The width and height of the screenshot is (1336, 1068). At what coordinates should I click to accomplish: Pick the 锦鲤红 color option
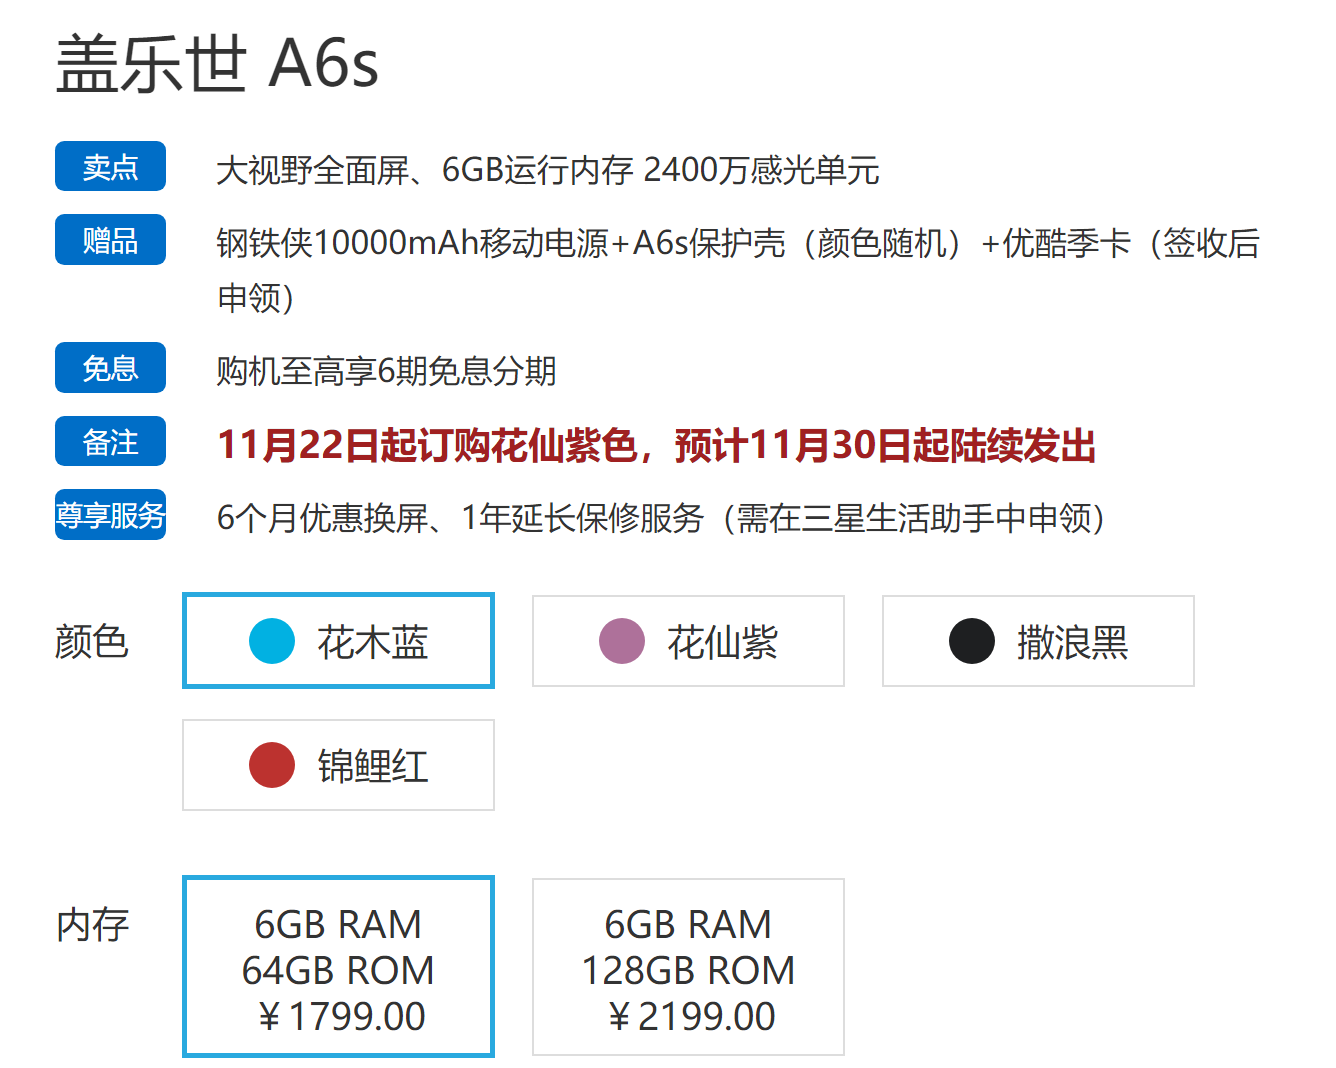pos(338,764)
